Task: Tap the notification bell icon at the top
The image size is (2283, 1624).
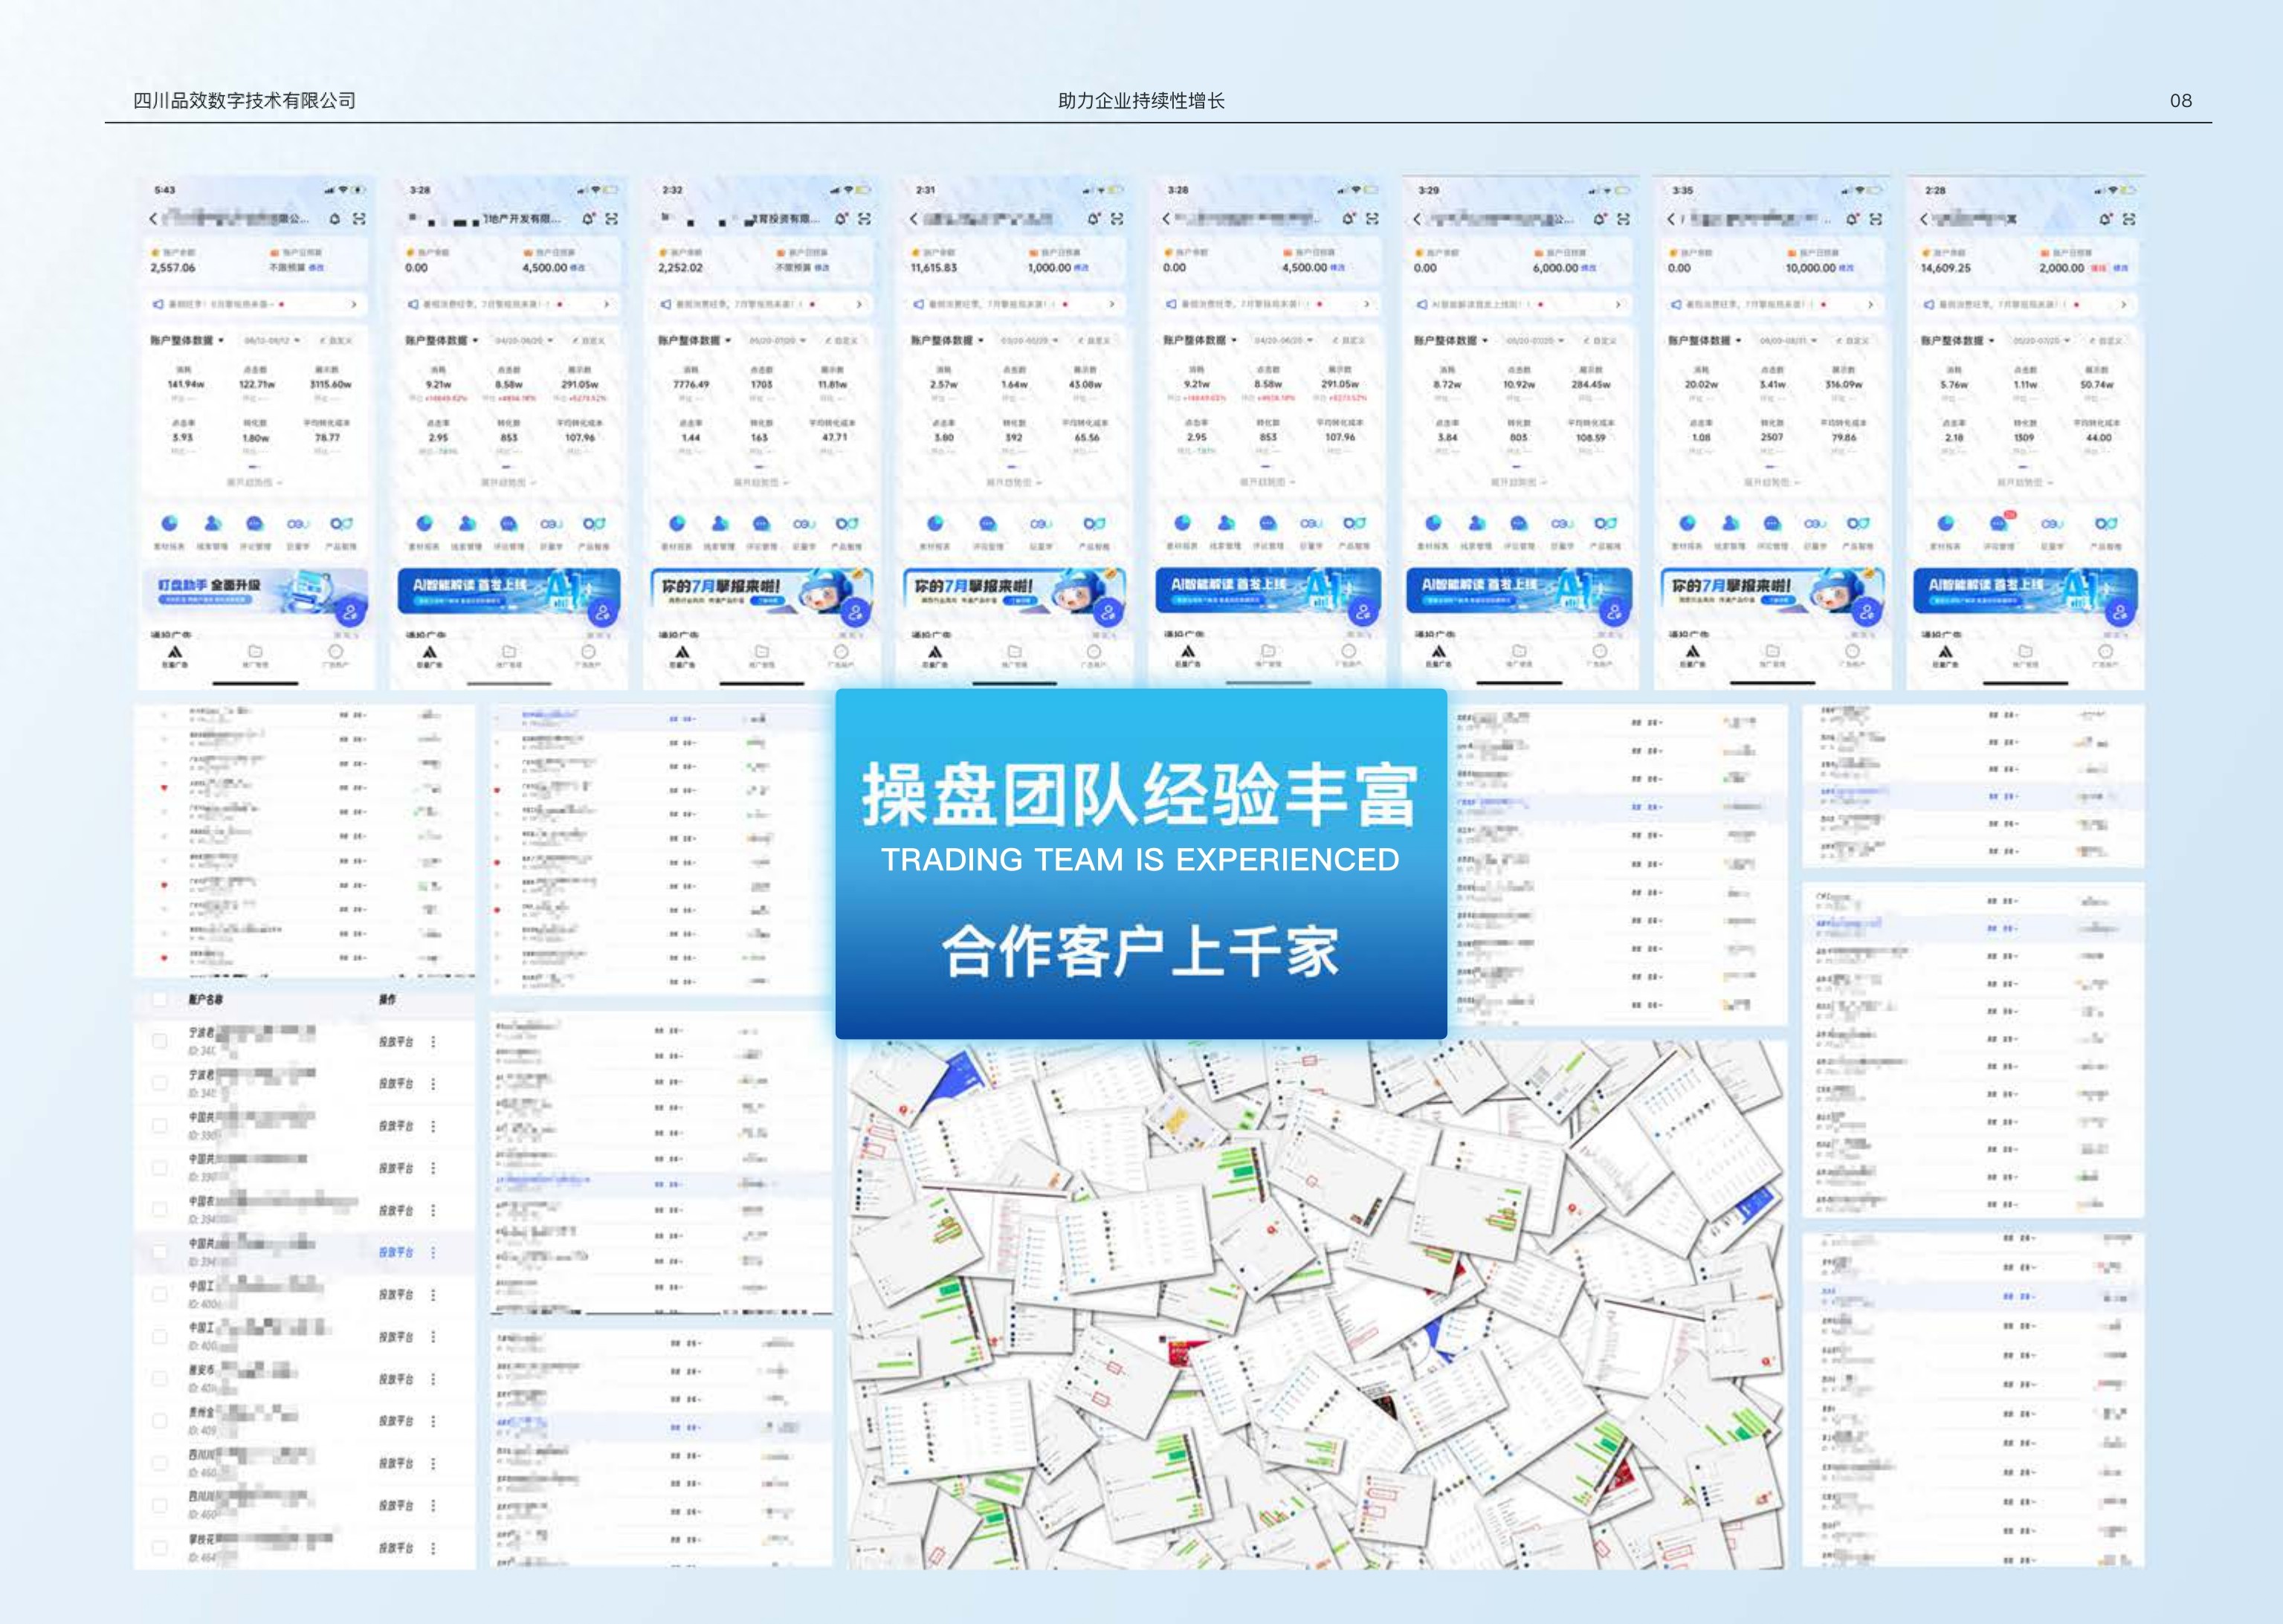Action: click(335, 219)
